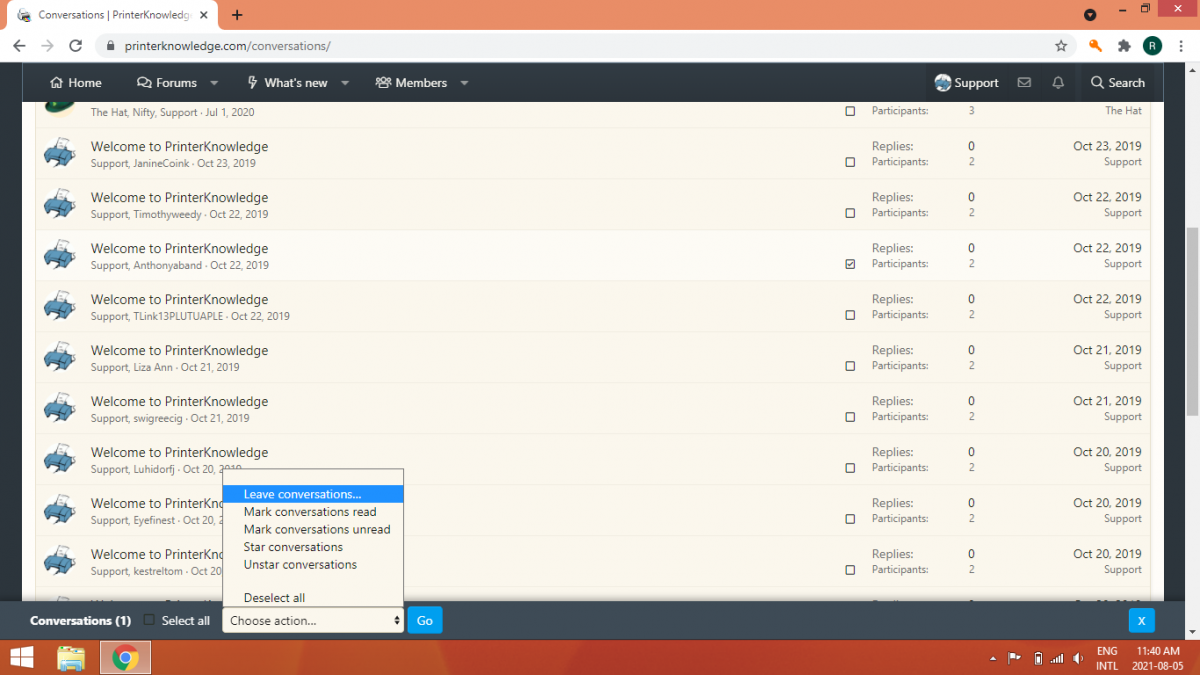
Task: Open the Search link in navbar
Action: click(x=1117, y=83)
